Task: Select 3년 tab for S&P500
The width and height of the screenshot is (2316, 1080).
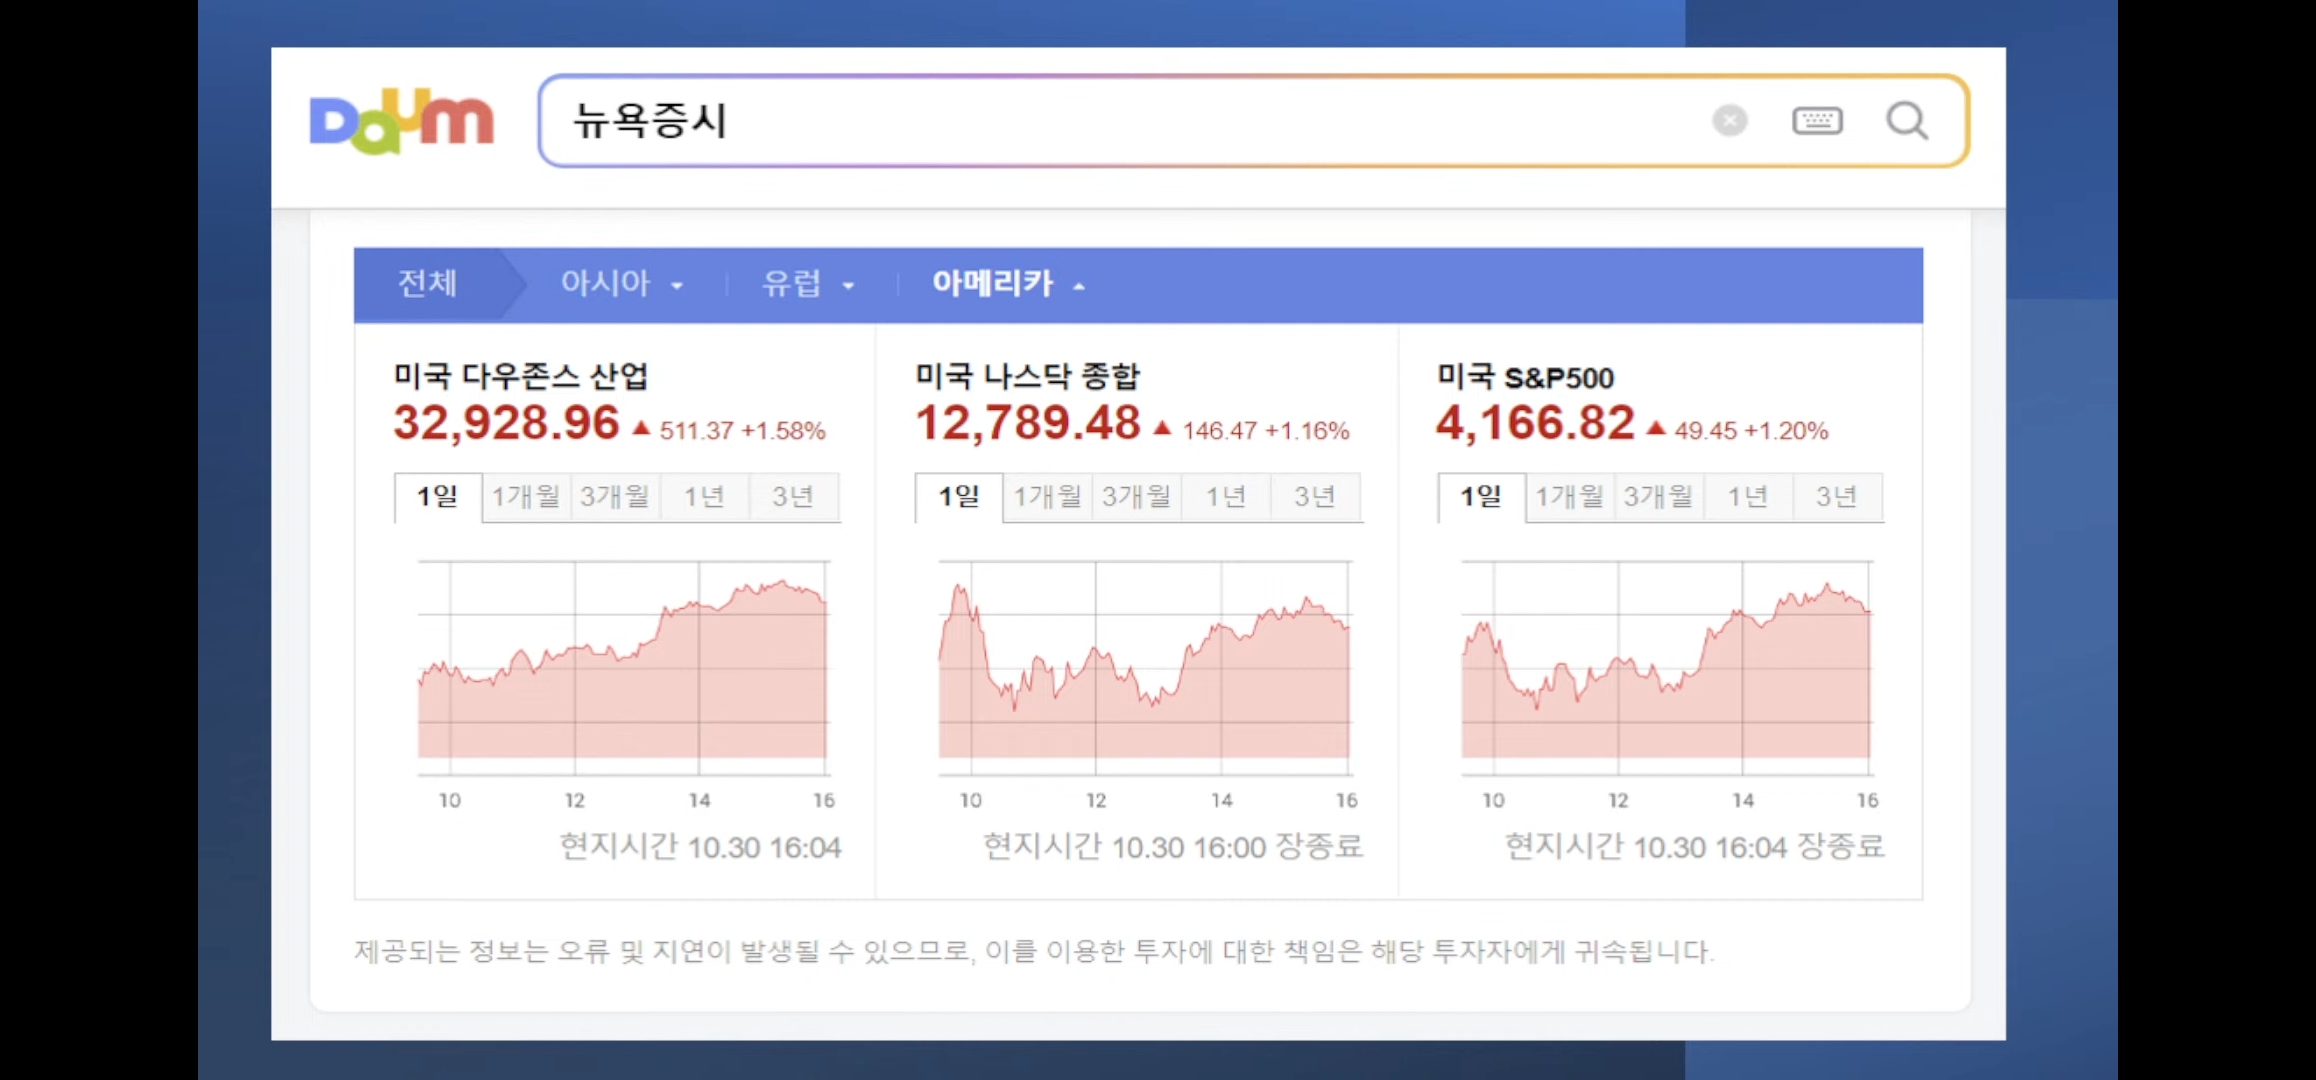Action: [x=1837, y=497]
